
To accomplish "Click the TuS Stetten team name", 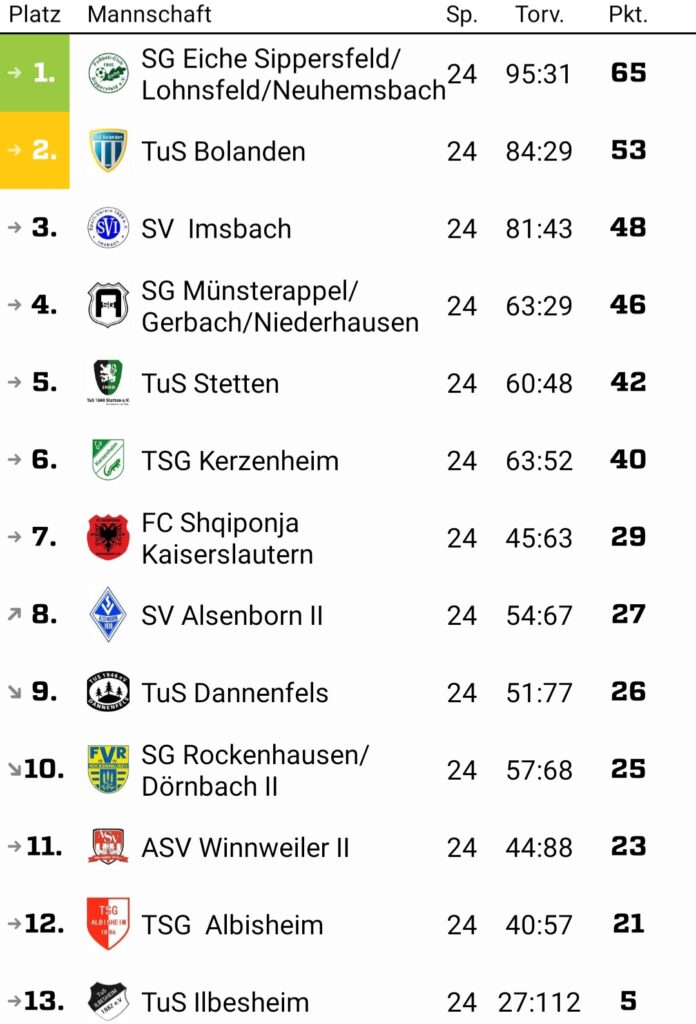I will (x=210, y=383).
